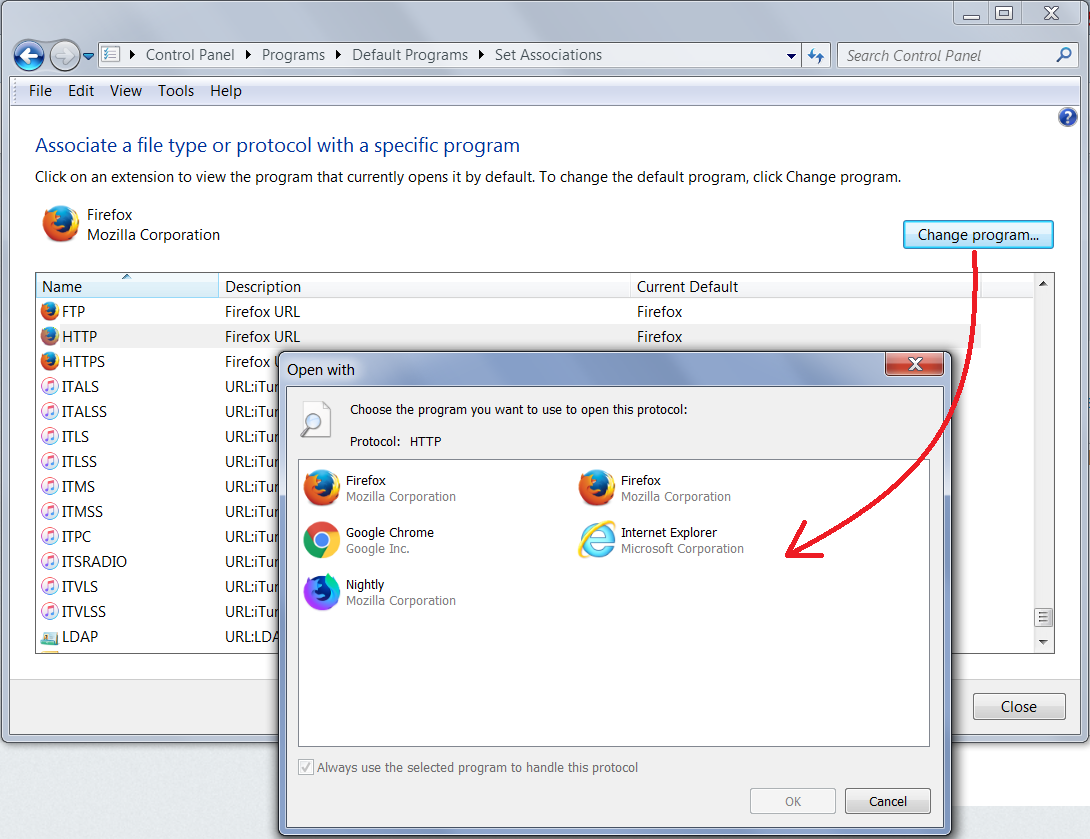Open the recent pages dropdown arrow
Image resolution: width=1090 pixels, height=839 pixels.
[x=88, y=56]
